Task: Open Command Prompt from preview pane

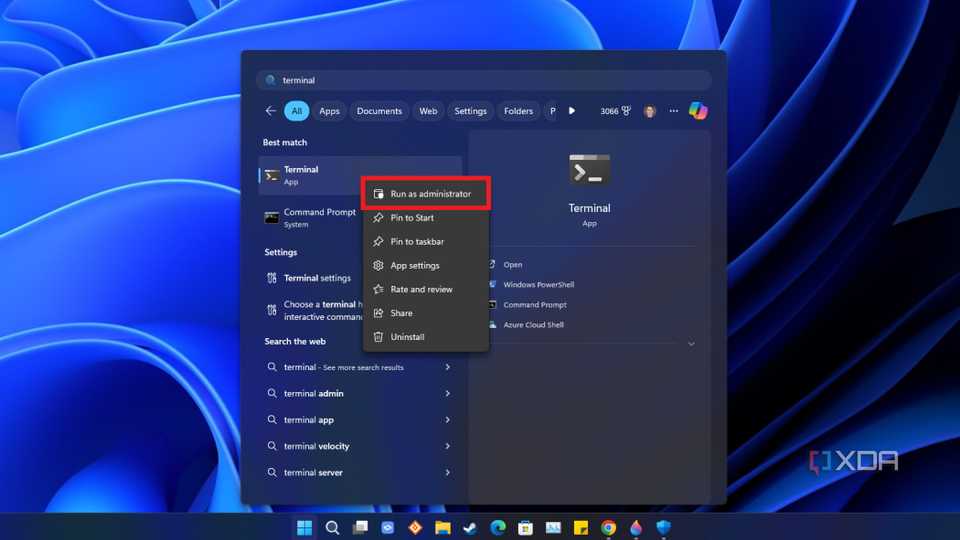Action: point(534,305)
